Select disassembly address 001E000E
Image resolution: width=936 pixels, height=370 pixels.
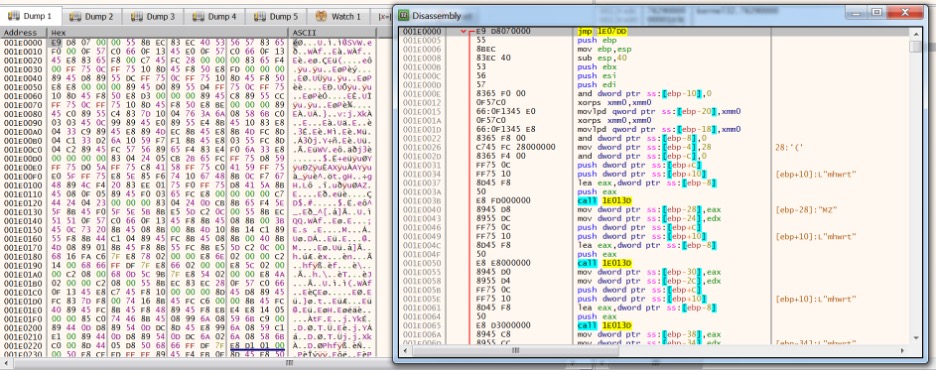point(422,94)
